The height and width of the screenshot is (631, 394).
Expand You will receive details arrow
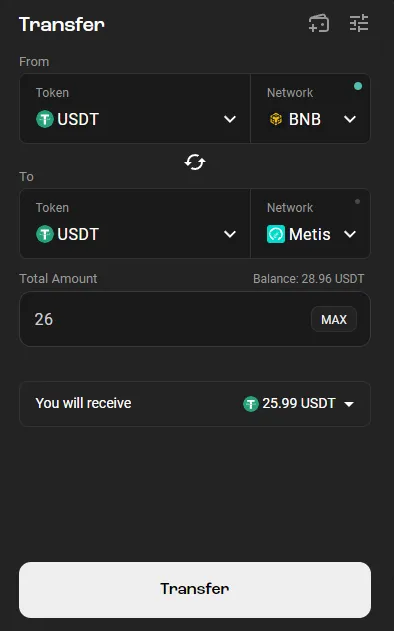pos(349,404)
